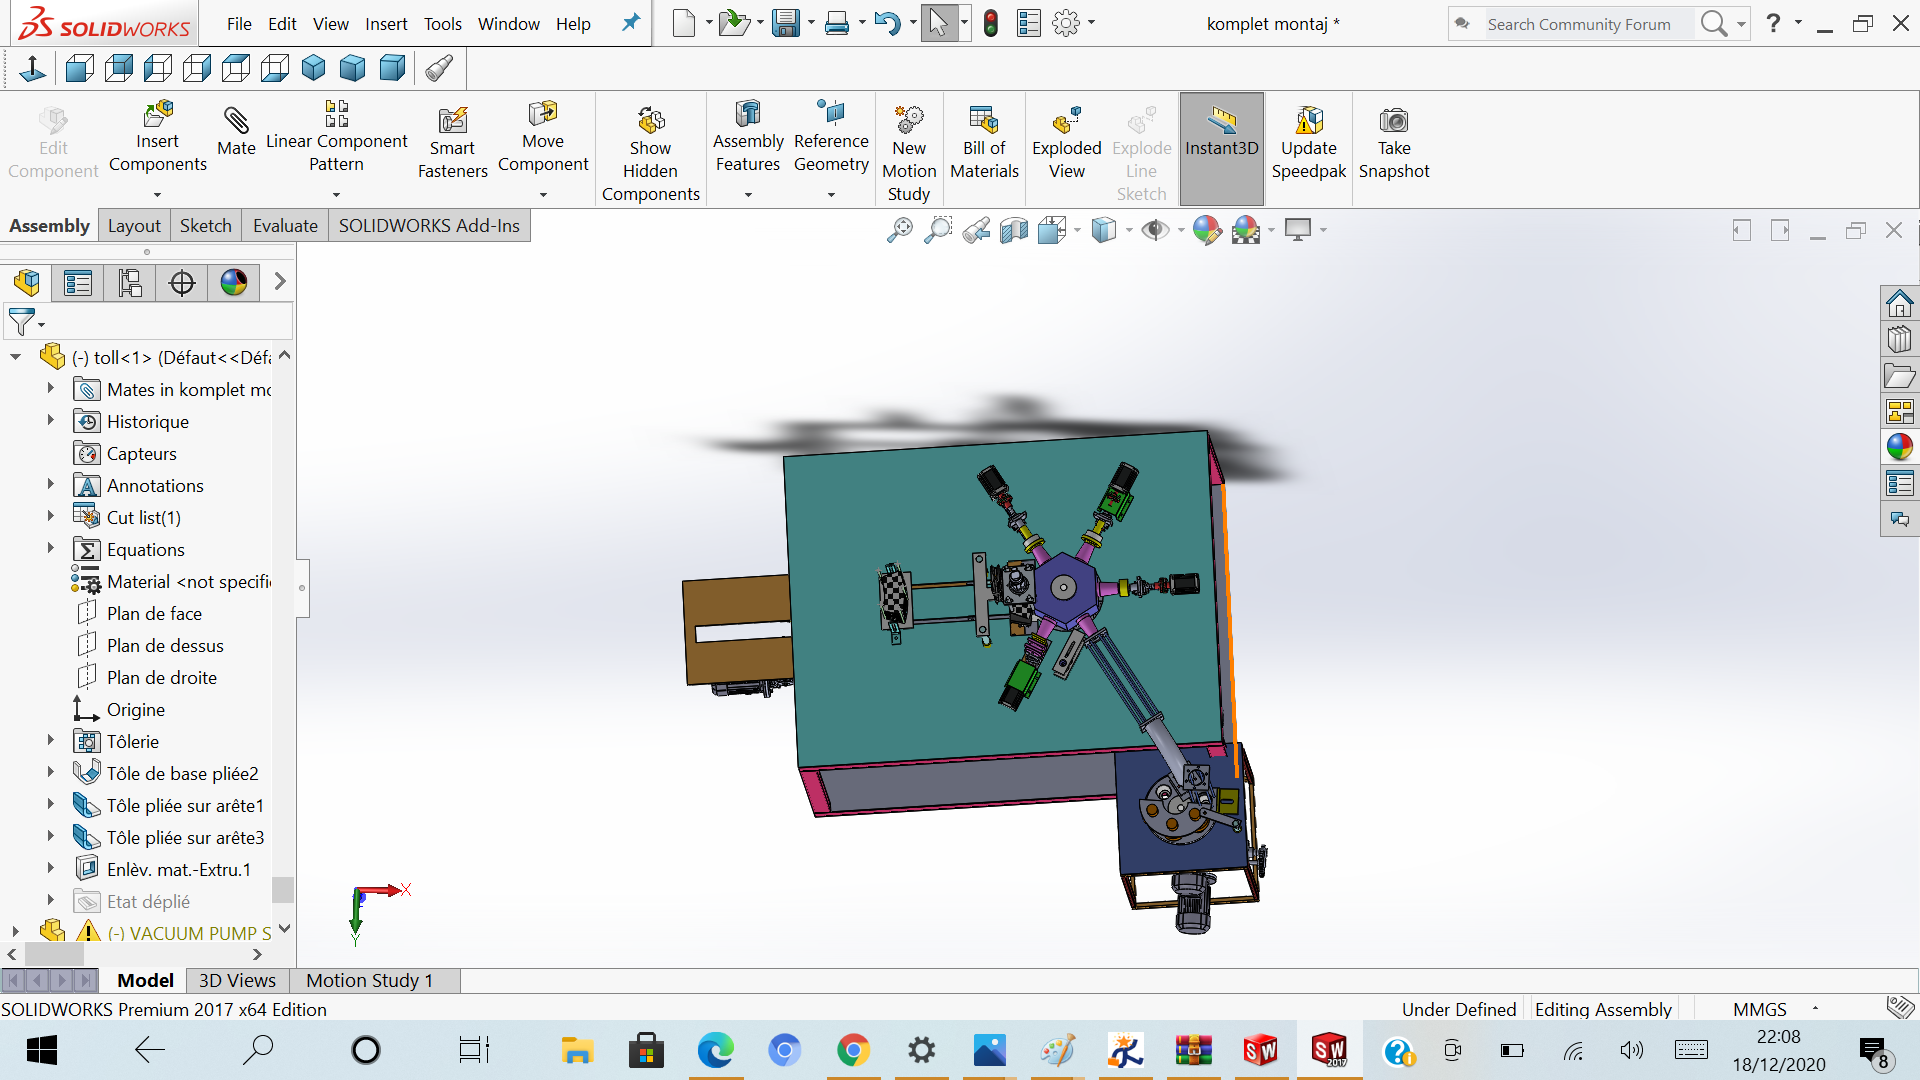Open Appearances task pane color ball
1920x1080 pixels.
coord(1899,447)
